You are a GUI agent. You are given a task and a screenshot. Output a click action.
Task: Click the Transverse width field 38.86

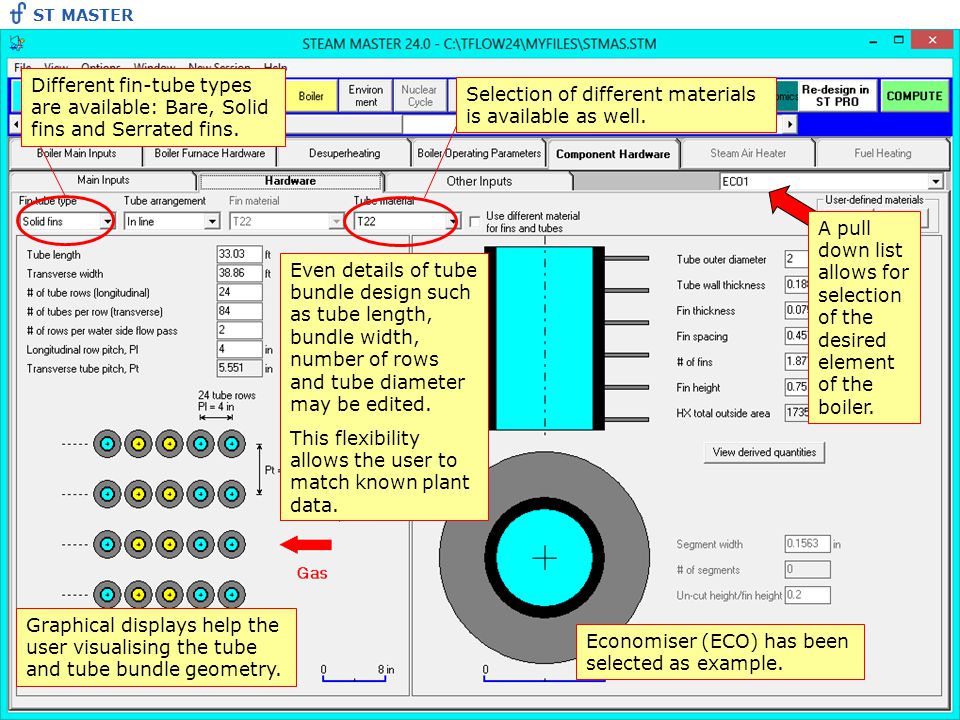(239, 273)
